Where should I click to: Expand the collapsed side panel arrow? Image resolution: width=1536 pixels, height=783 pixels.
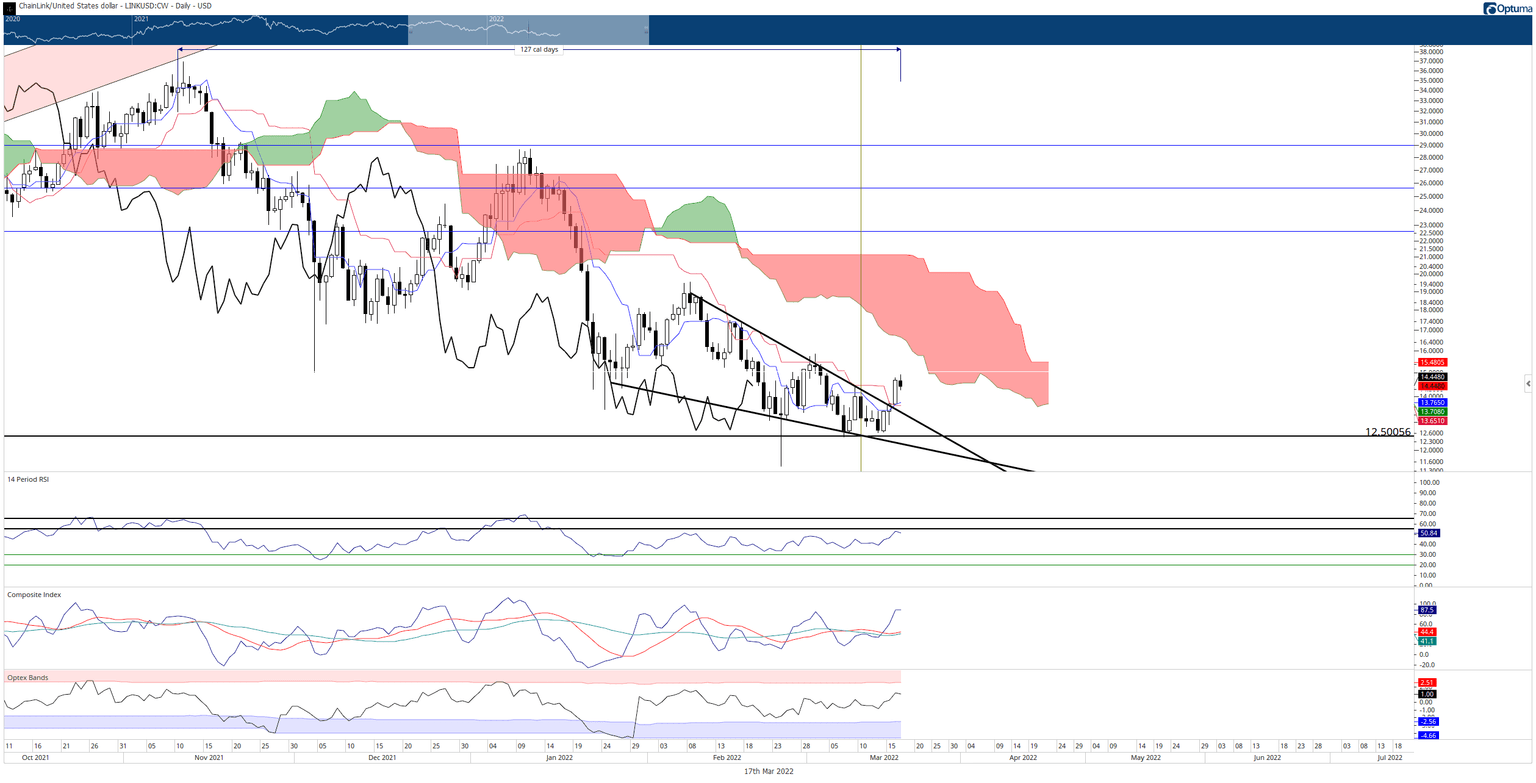tap(1527, 383)
